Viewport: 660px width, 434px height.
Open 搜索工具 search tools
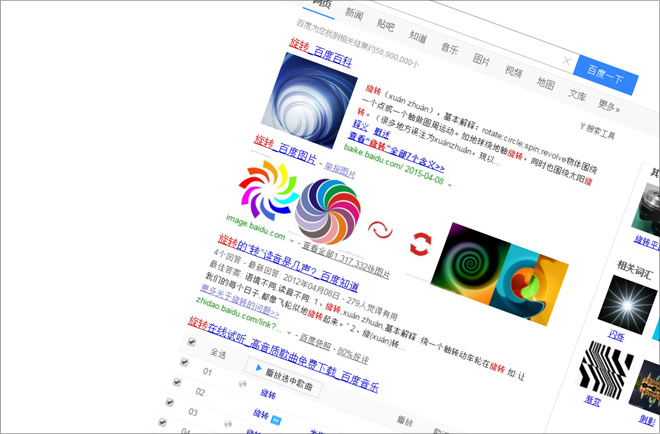coord(600,132)
